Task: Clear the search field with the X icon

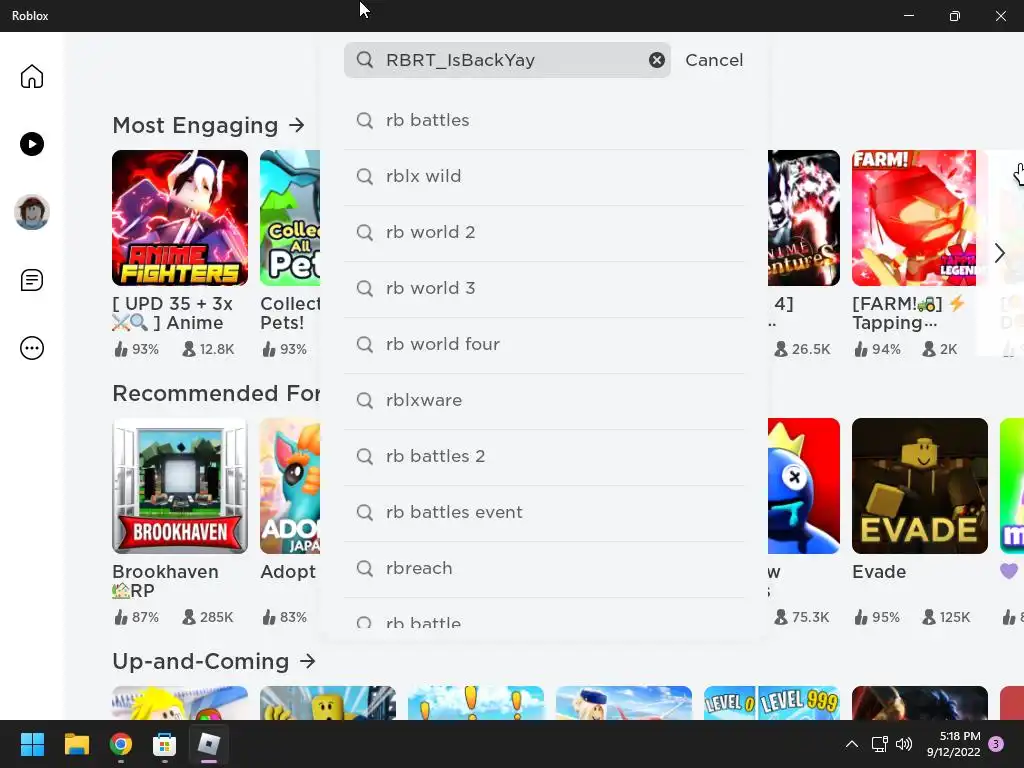Action: 656,60
